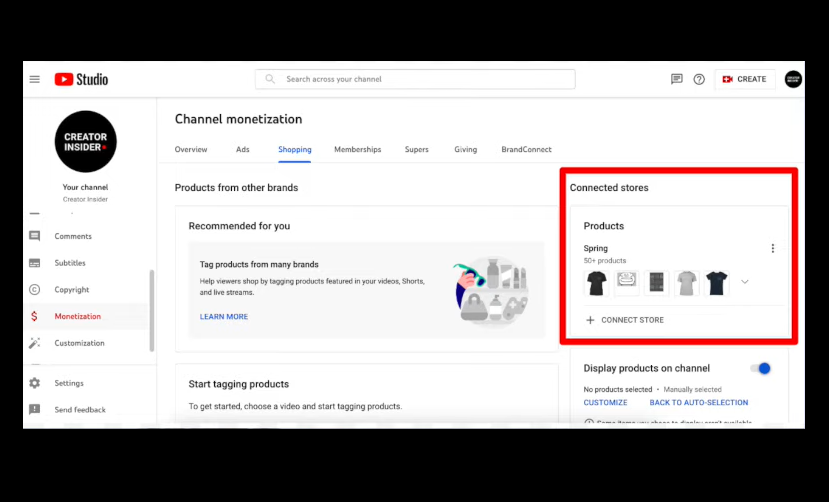Click BACK TO AUTO-SELECTION
829x502 pixels.
(699, 403)
